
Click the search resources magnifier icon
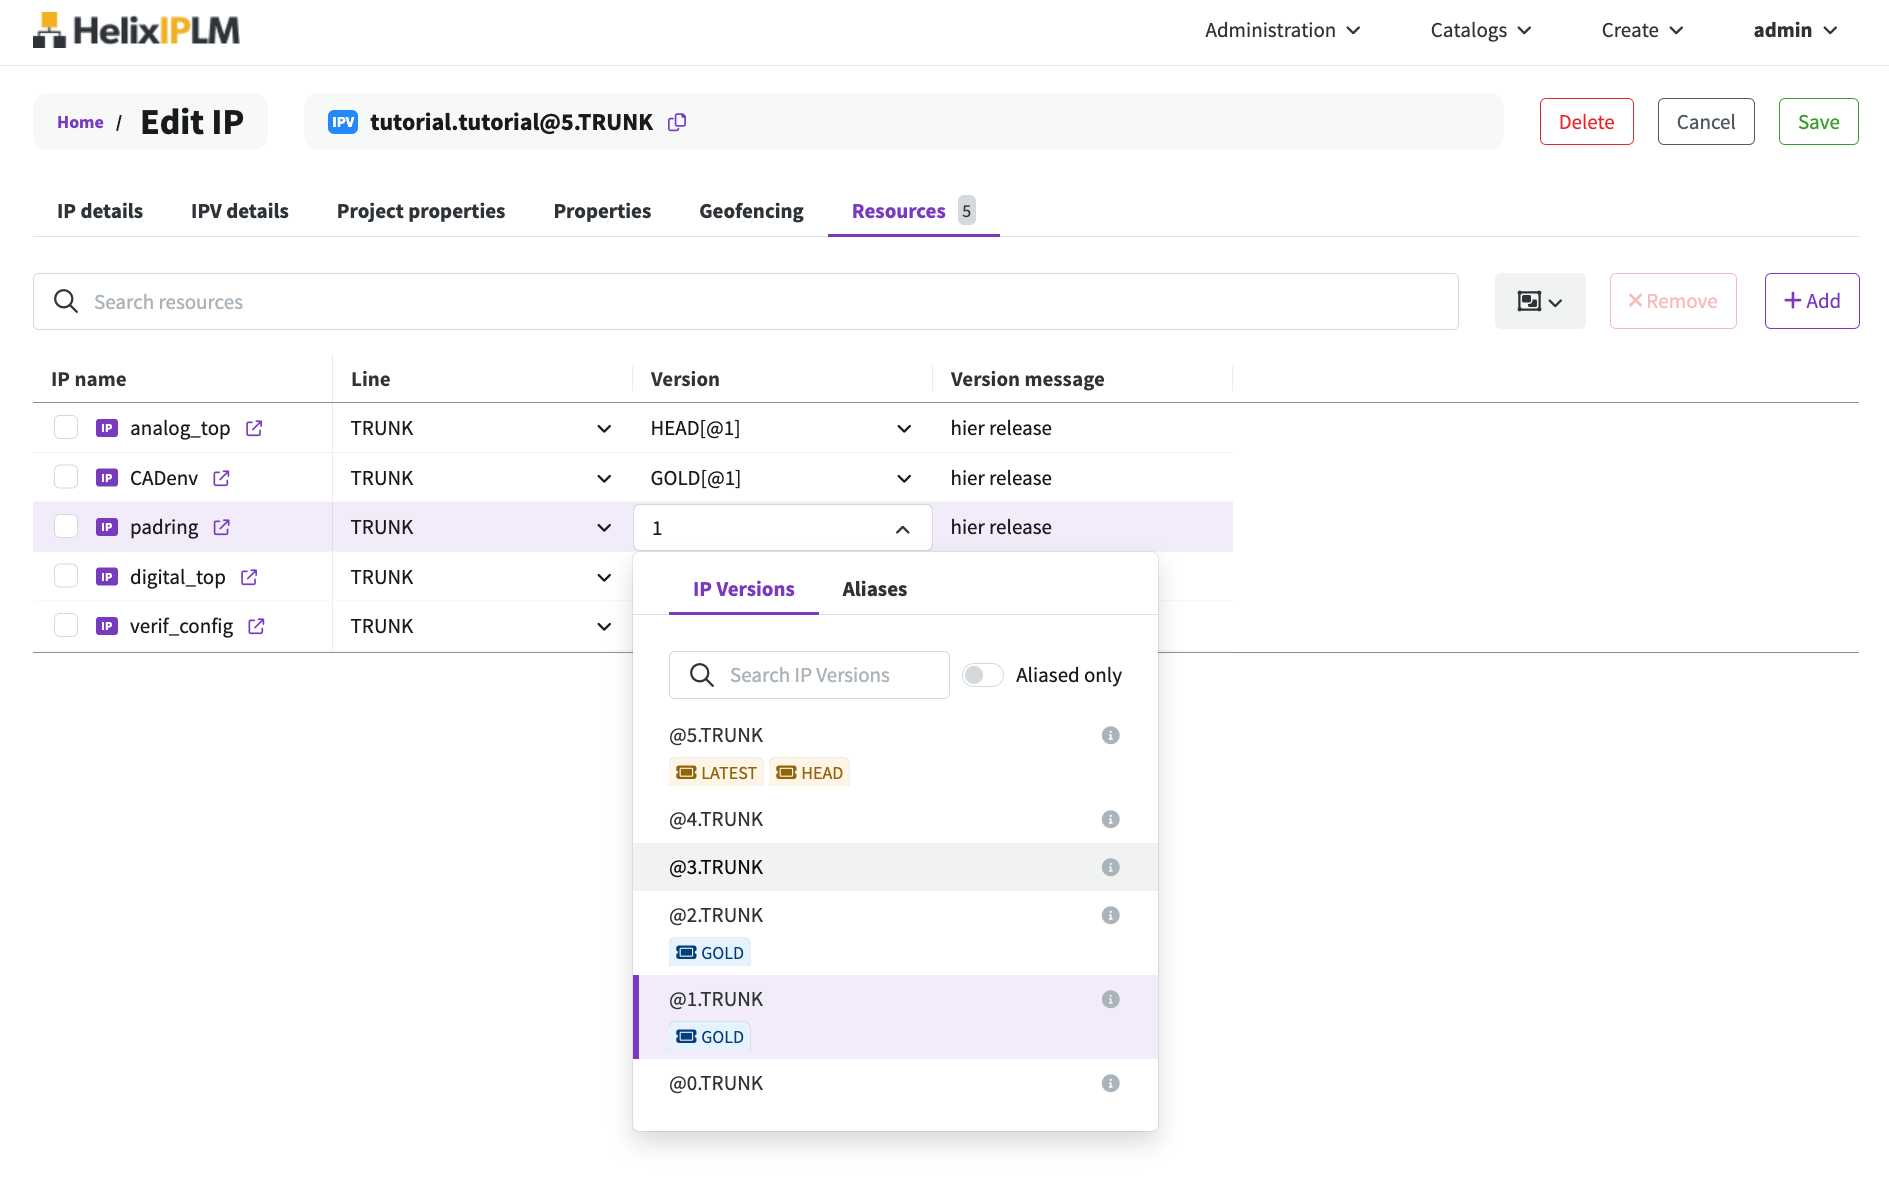66,301
